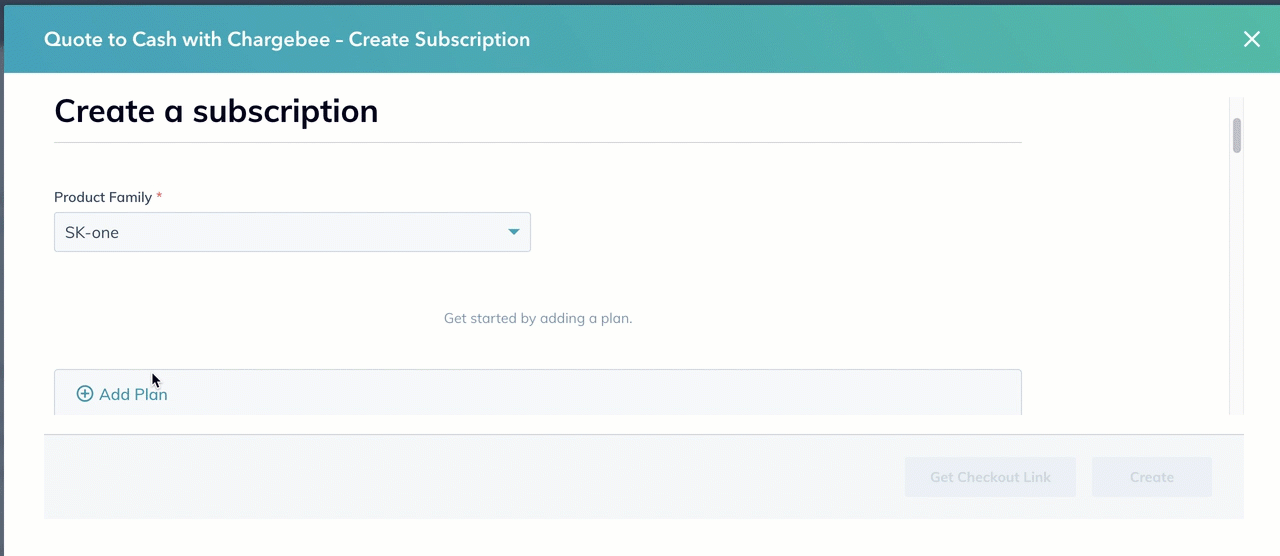Click empty space inside the Add Plan panel
The width and height of the screenshot is (1280, 556).
coord(600,393)
